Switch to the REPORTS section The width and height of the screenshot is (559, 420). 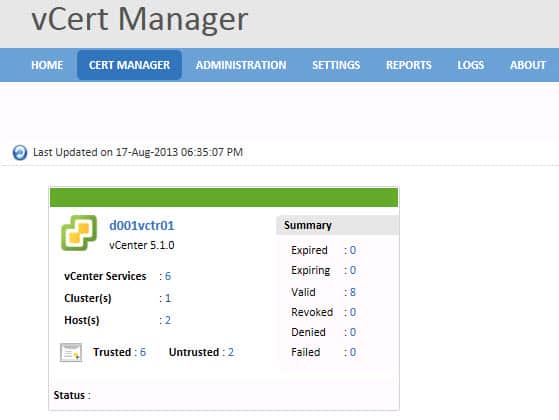coord(409,65)
